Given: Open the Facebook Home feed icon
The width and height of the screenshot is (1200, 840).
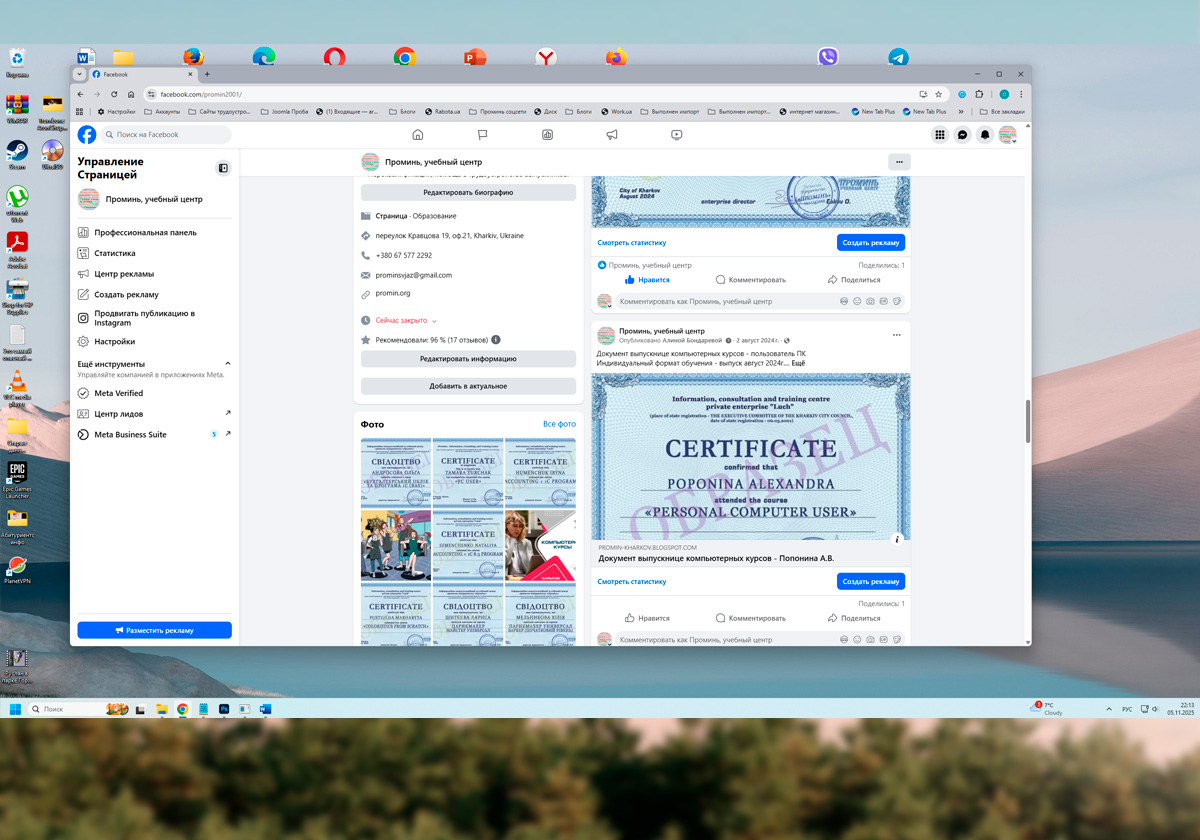Looking at the screenshot, I should tap(418, 135).
